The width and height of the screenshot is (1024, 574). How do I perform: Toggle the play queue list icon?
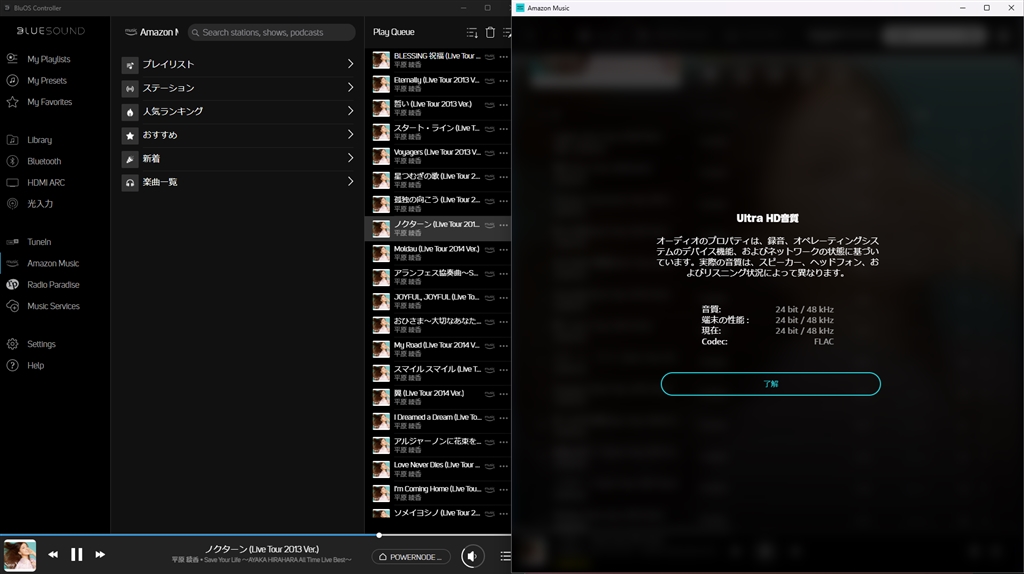[505, 556]
